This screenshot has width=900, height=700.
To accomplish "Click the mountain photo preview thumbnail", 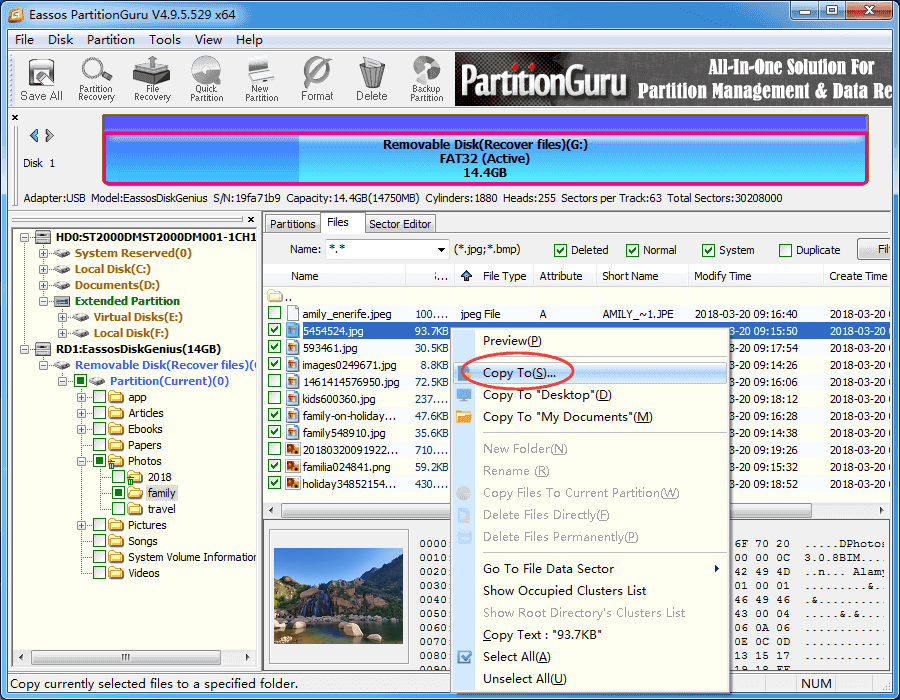I will pos(339,596).
